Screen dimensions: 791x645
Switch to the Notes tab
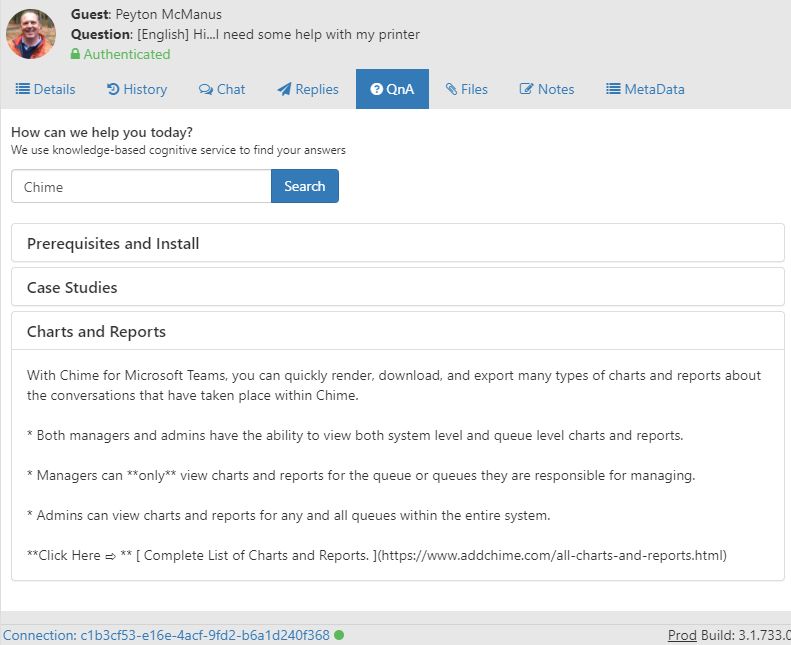point(547,89)
